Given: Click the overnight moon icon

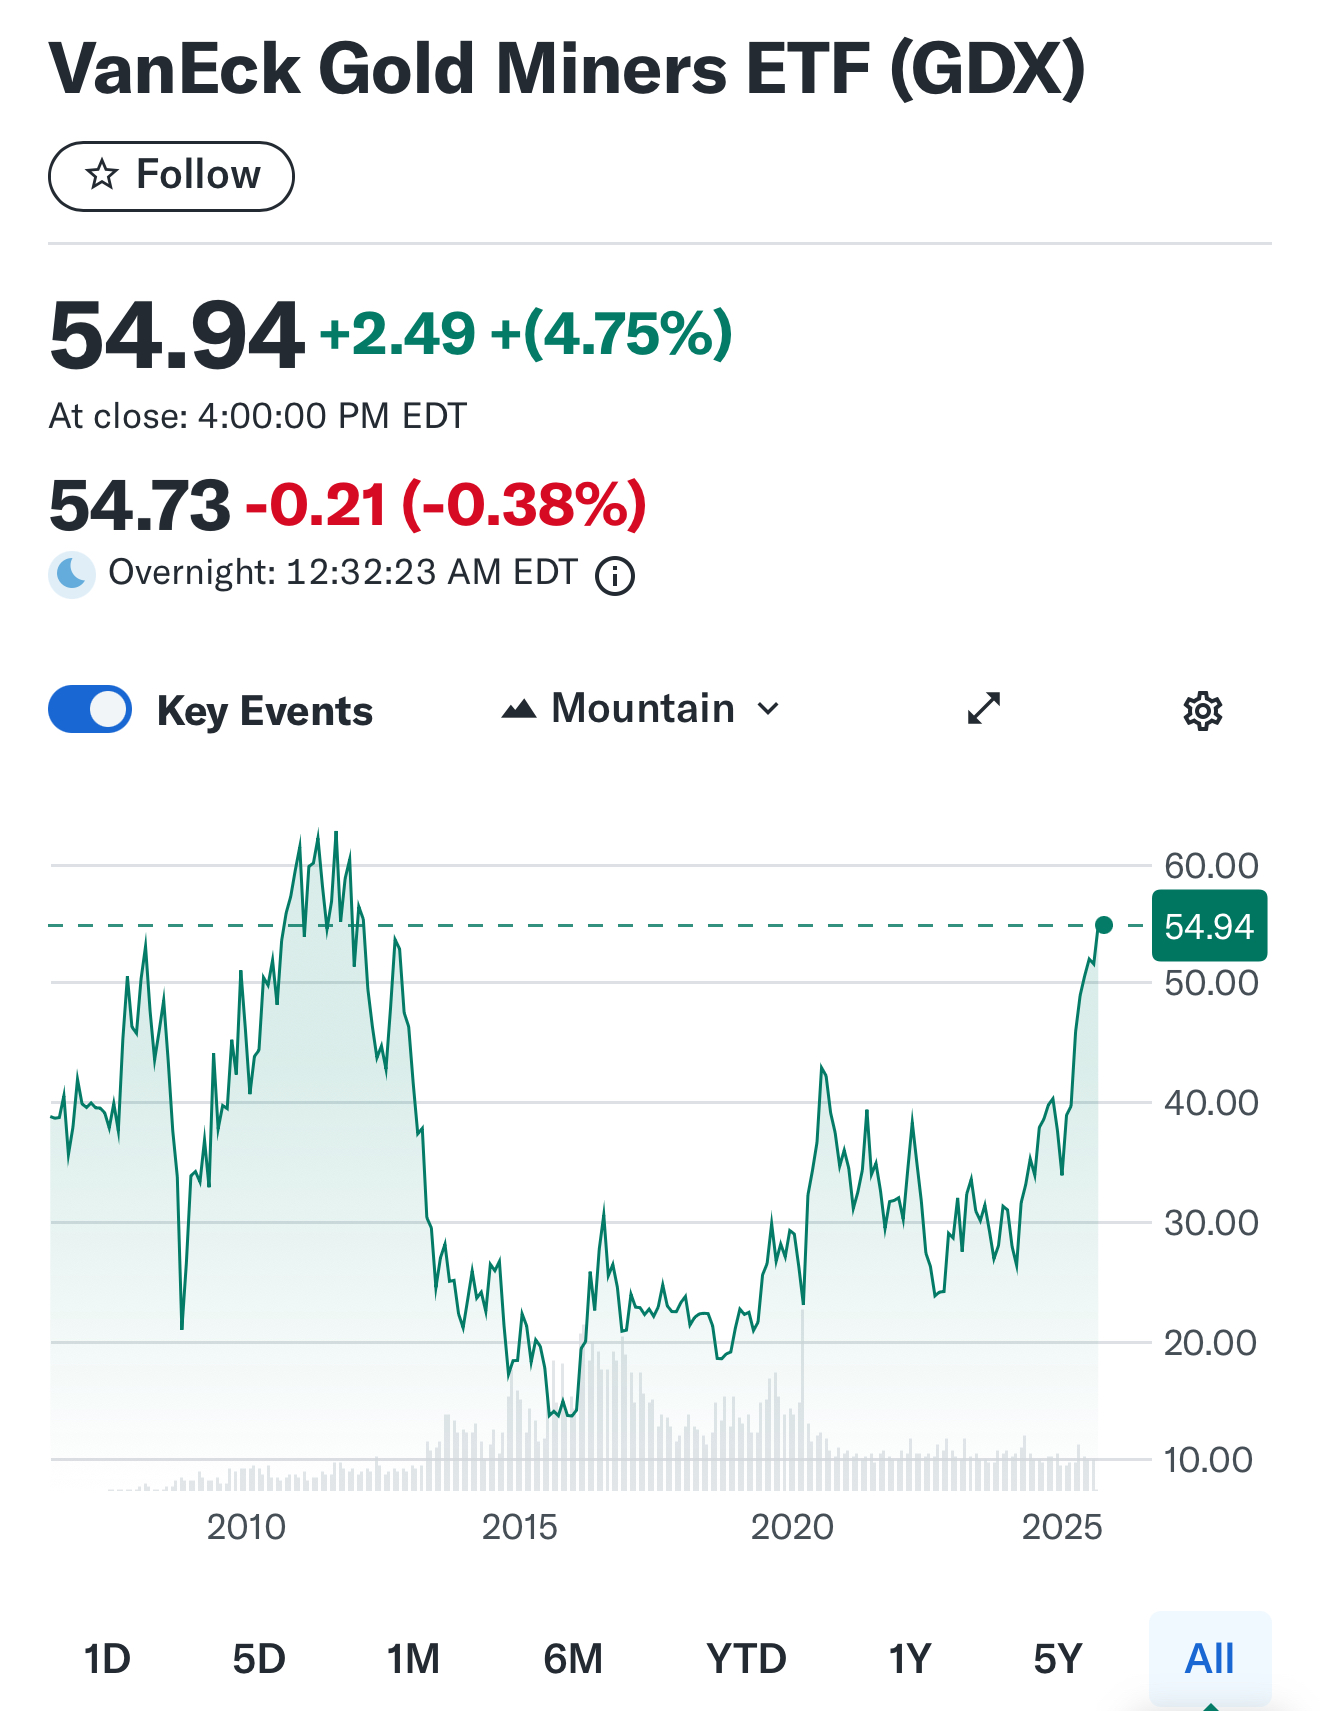Looking at the screenshot, I should pyautogui.click(x=72, y=574).
